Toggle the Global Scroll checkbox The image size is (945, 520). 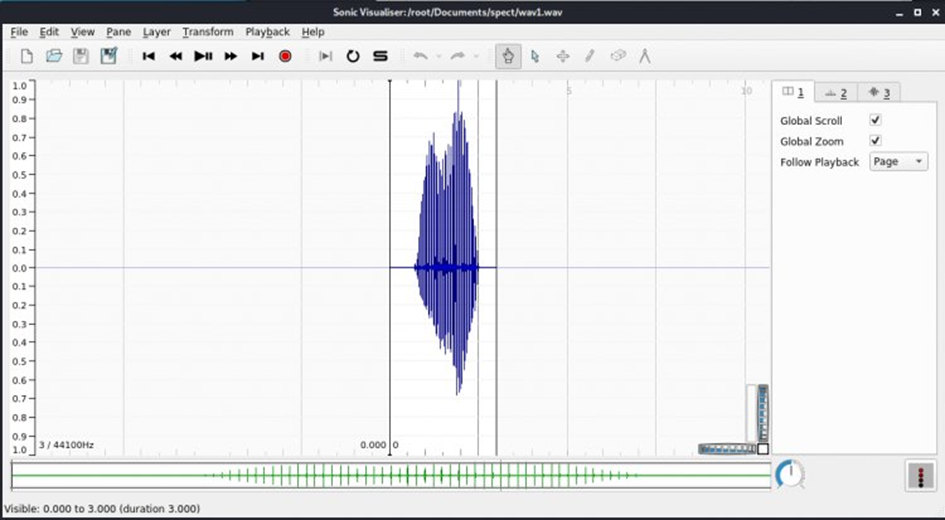pyautogui.click(x=875, y=120)
